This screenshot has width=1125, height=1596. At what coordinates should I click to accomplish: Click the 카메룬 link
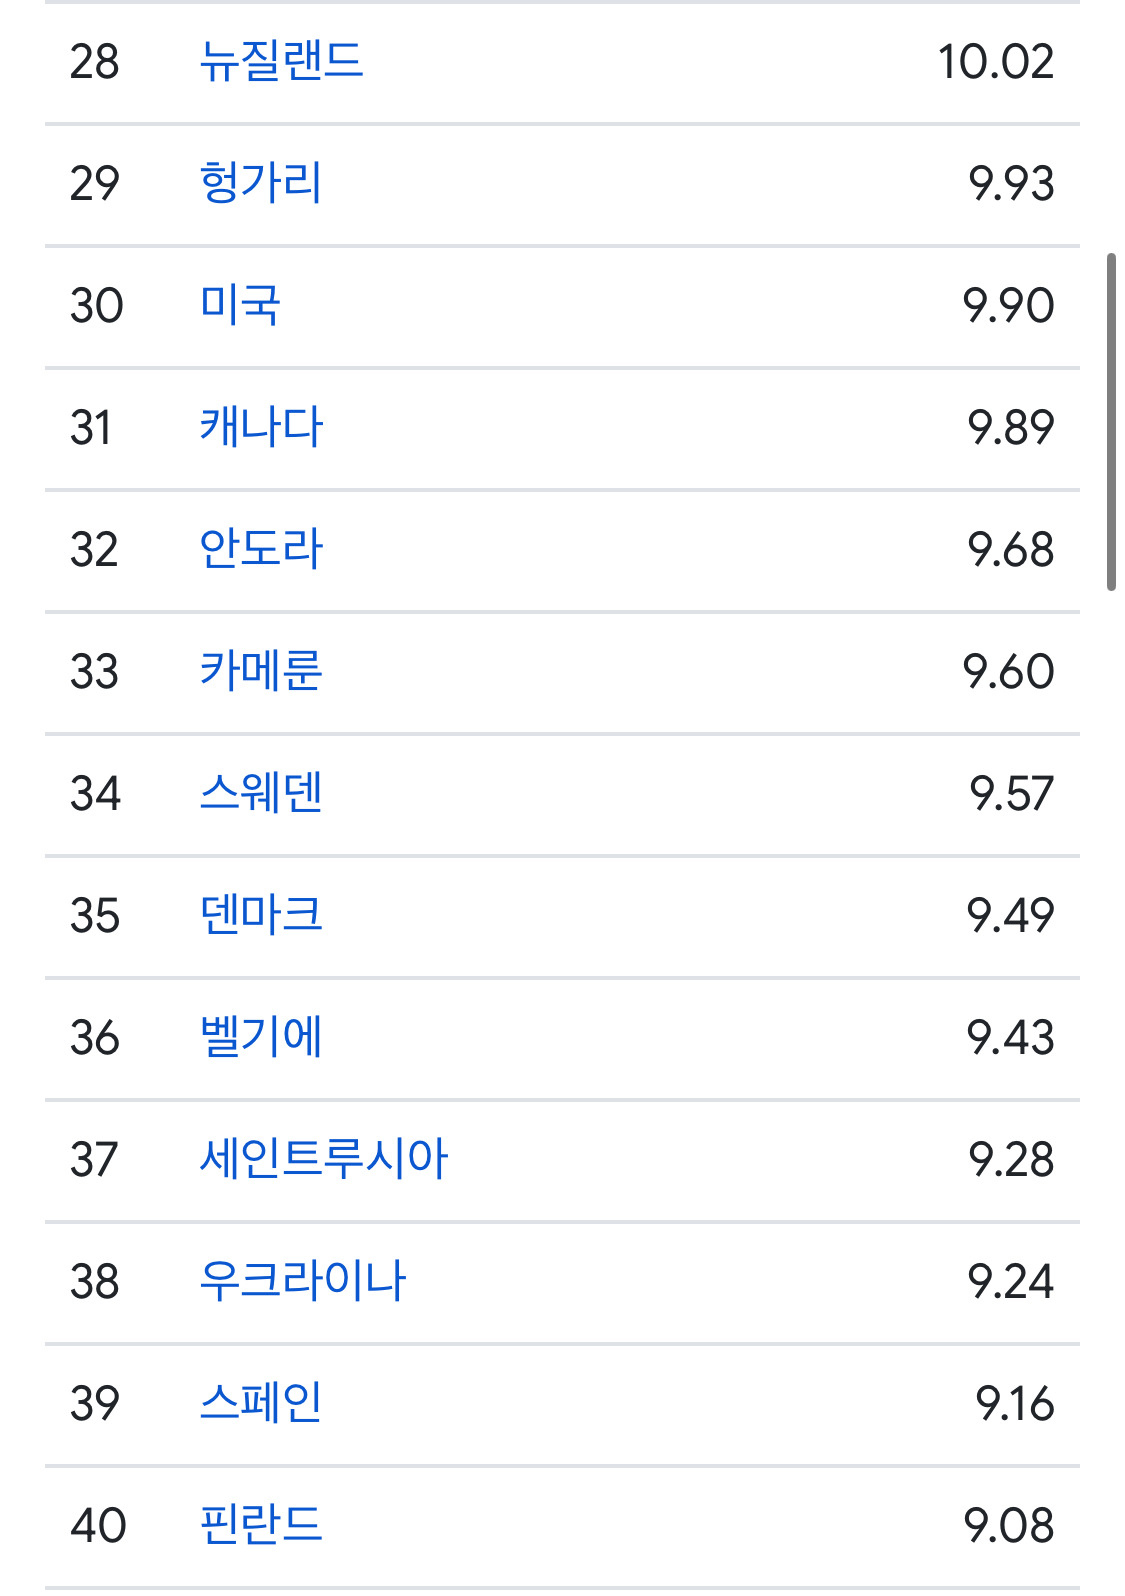coord(261,671)
